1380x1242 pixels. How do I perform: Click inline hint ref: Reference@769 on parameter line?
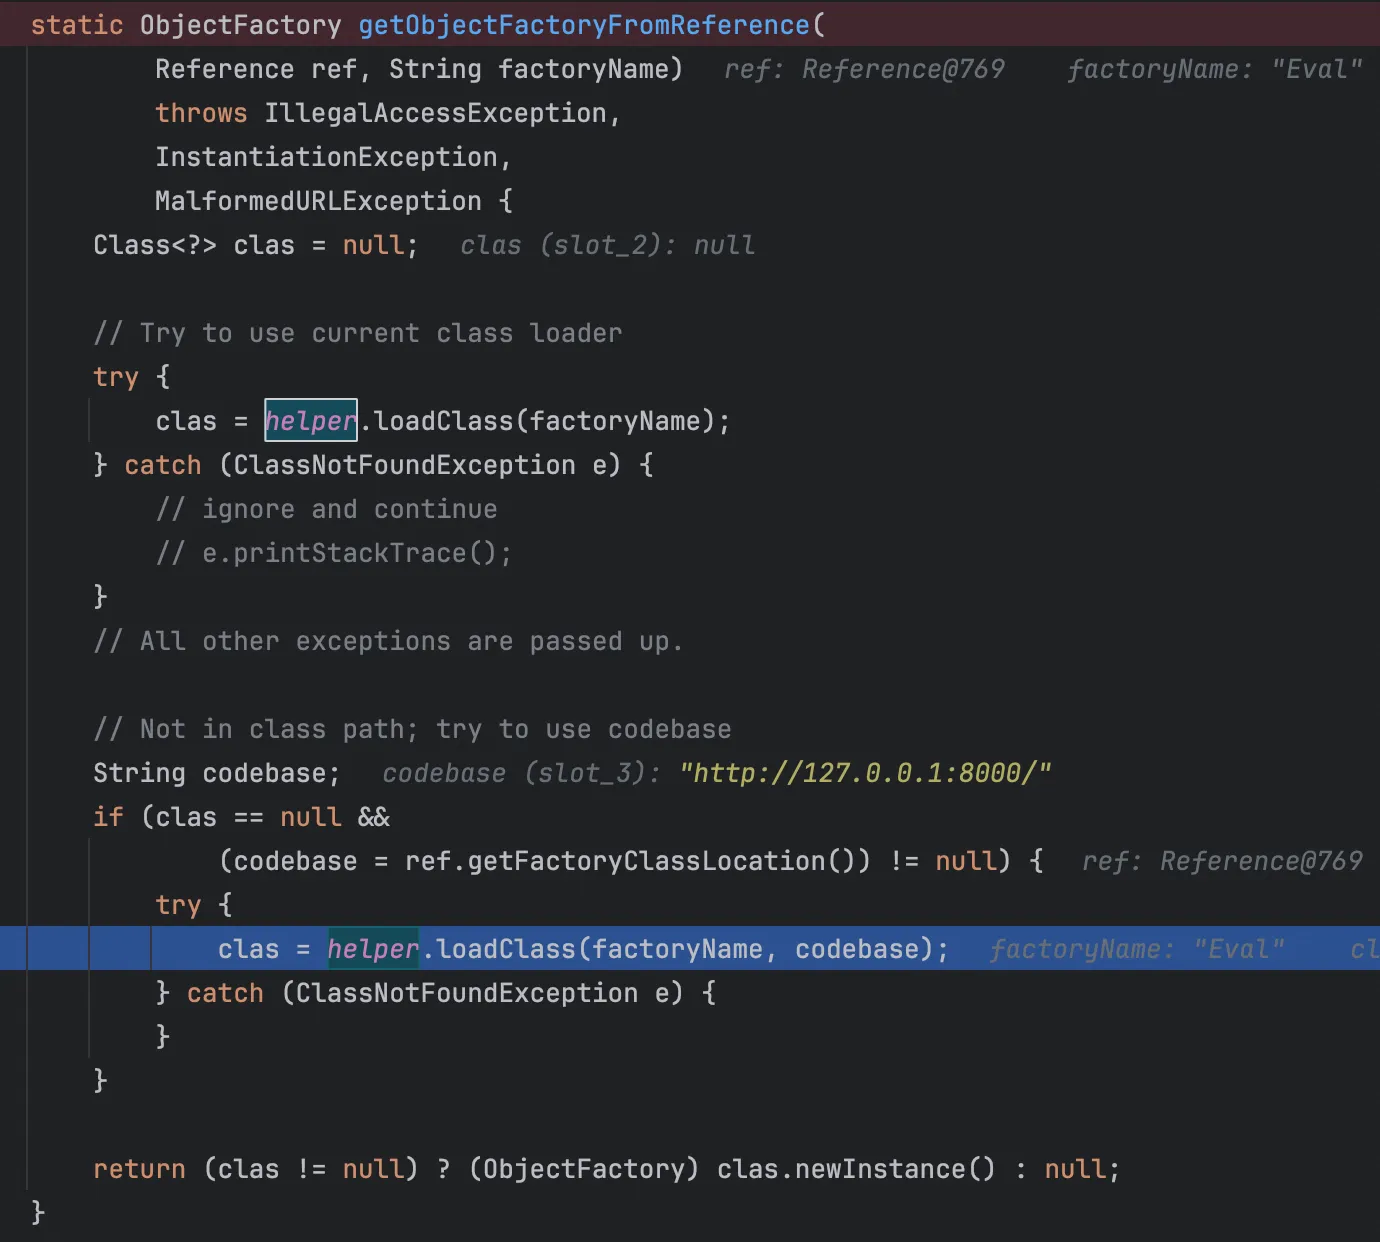pyautogui.click(x=863, y=69)
